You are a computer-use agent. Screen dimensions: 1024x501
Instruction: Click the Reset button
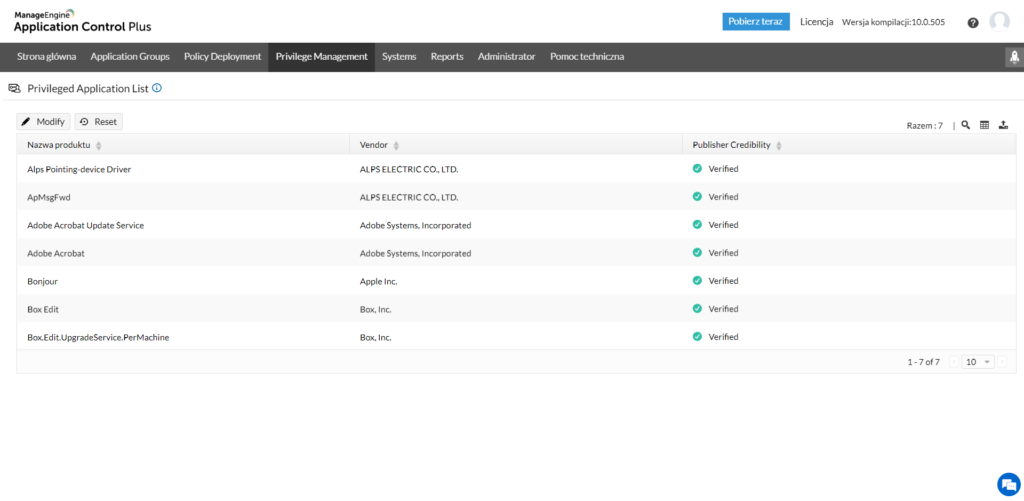[98, 122]
